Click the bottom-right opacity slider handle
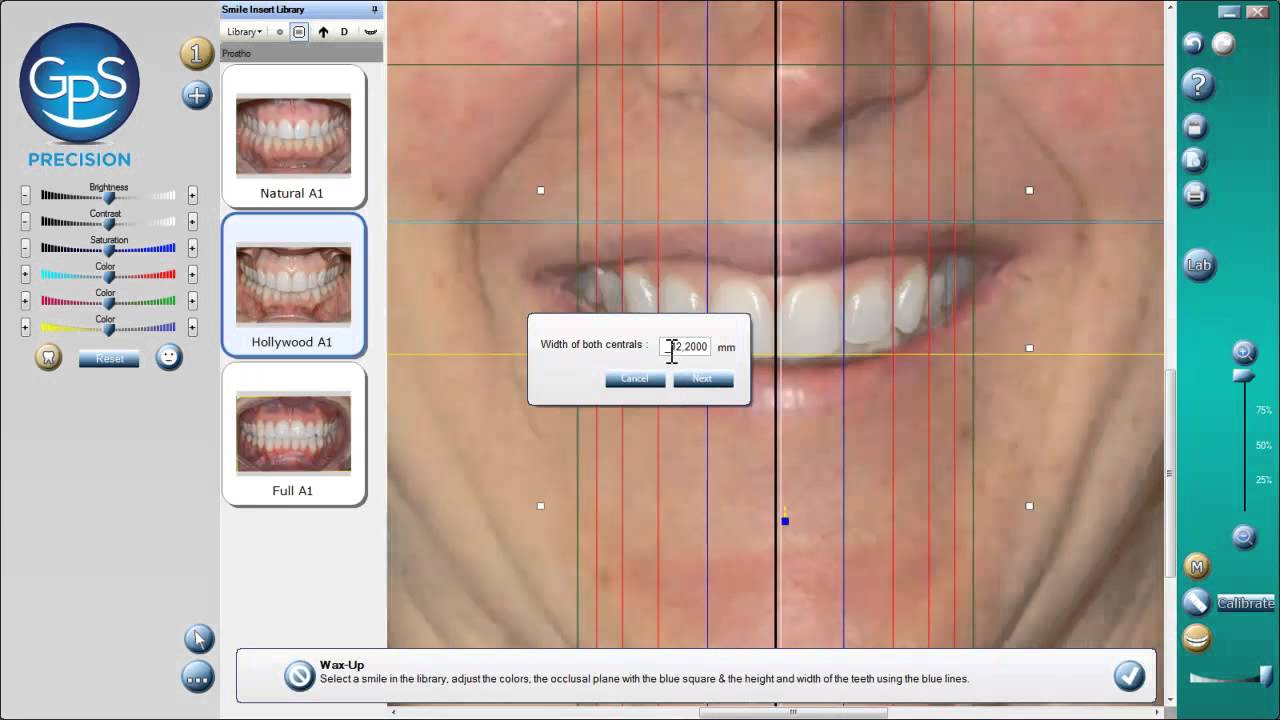The width and height of the screenshot is (1280, 720). coord(1266,675)
